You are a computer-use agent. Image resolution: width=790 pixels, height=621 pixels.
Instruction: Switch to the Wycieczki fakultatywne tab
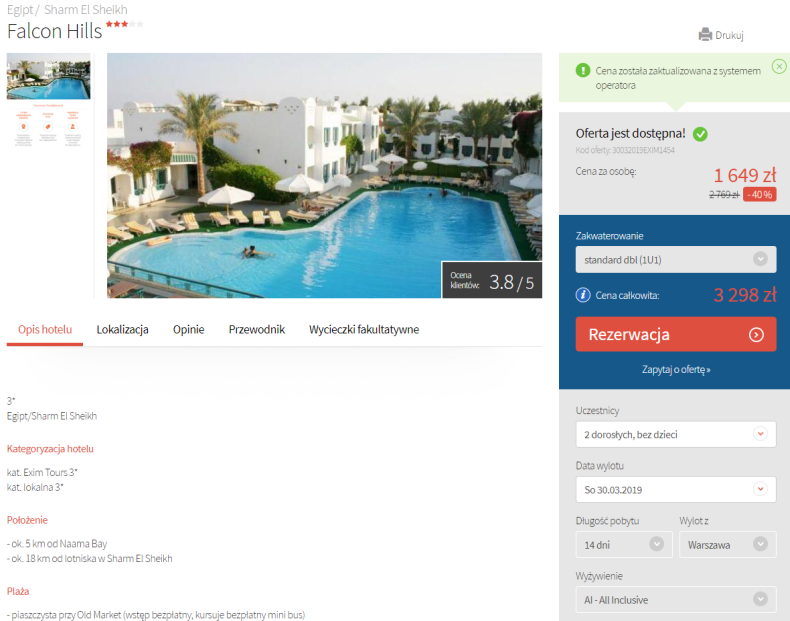coord(364,329)
